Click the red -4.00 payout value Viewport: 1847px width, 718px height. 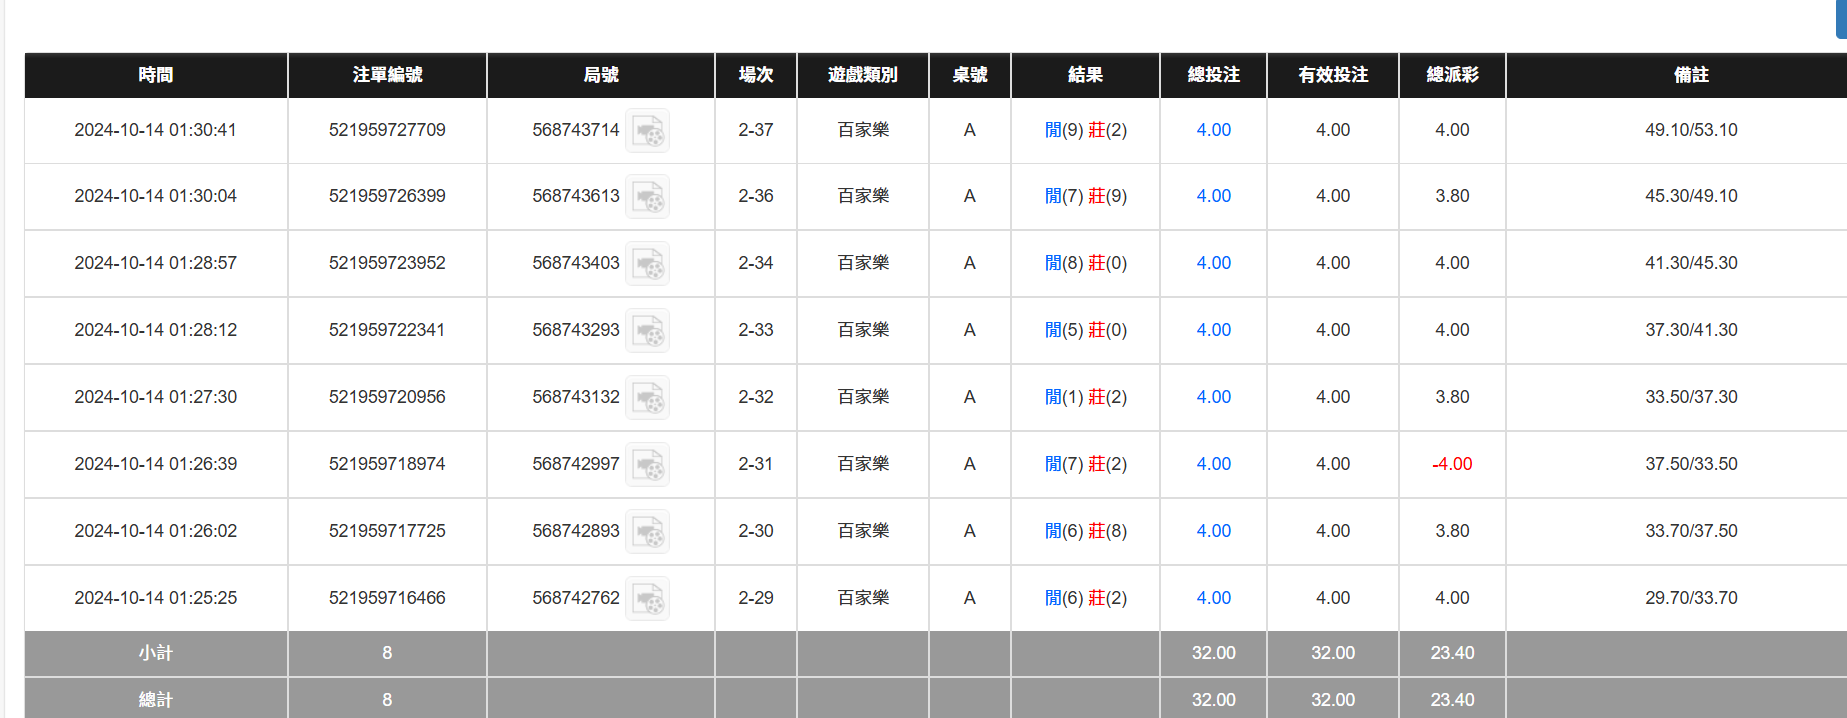click(x=1452, y=464)
